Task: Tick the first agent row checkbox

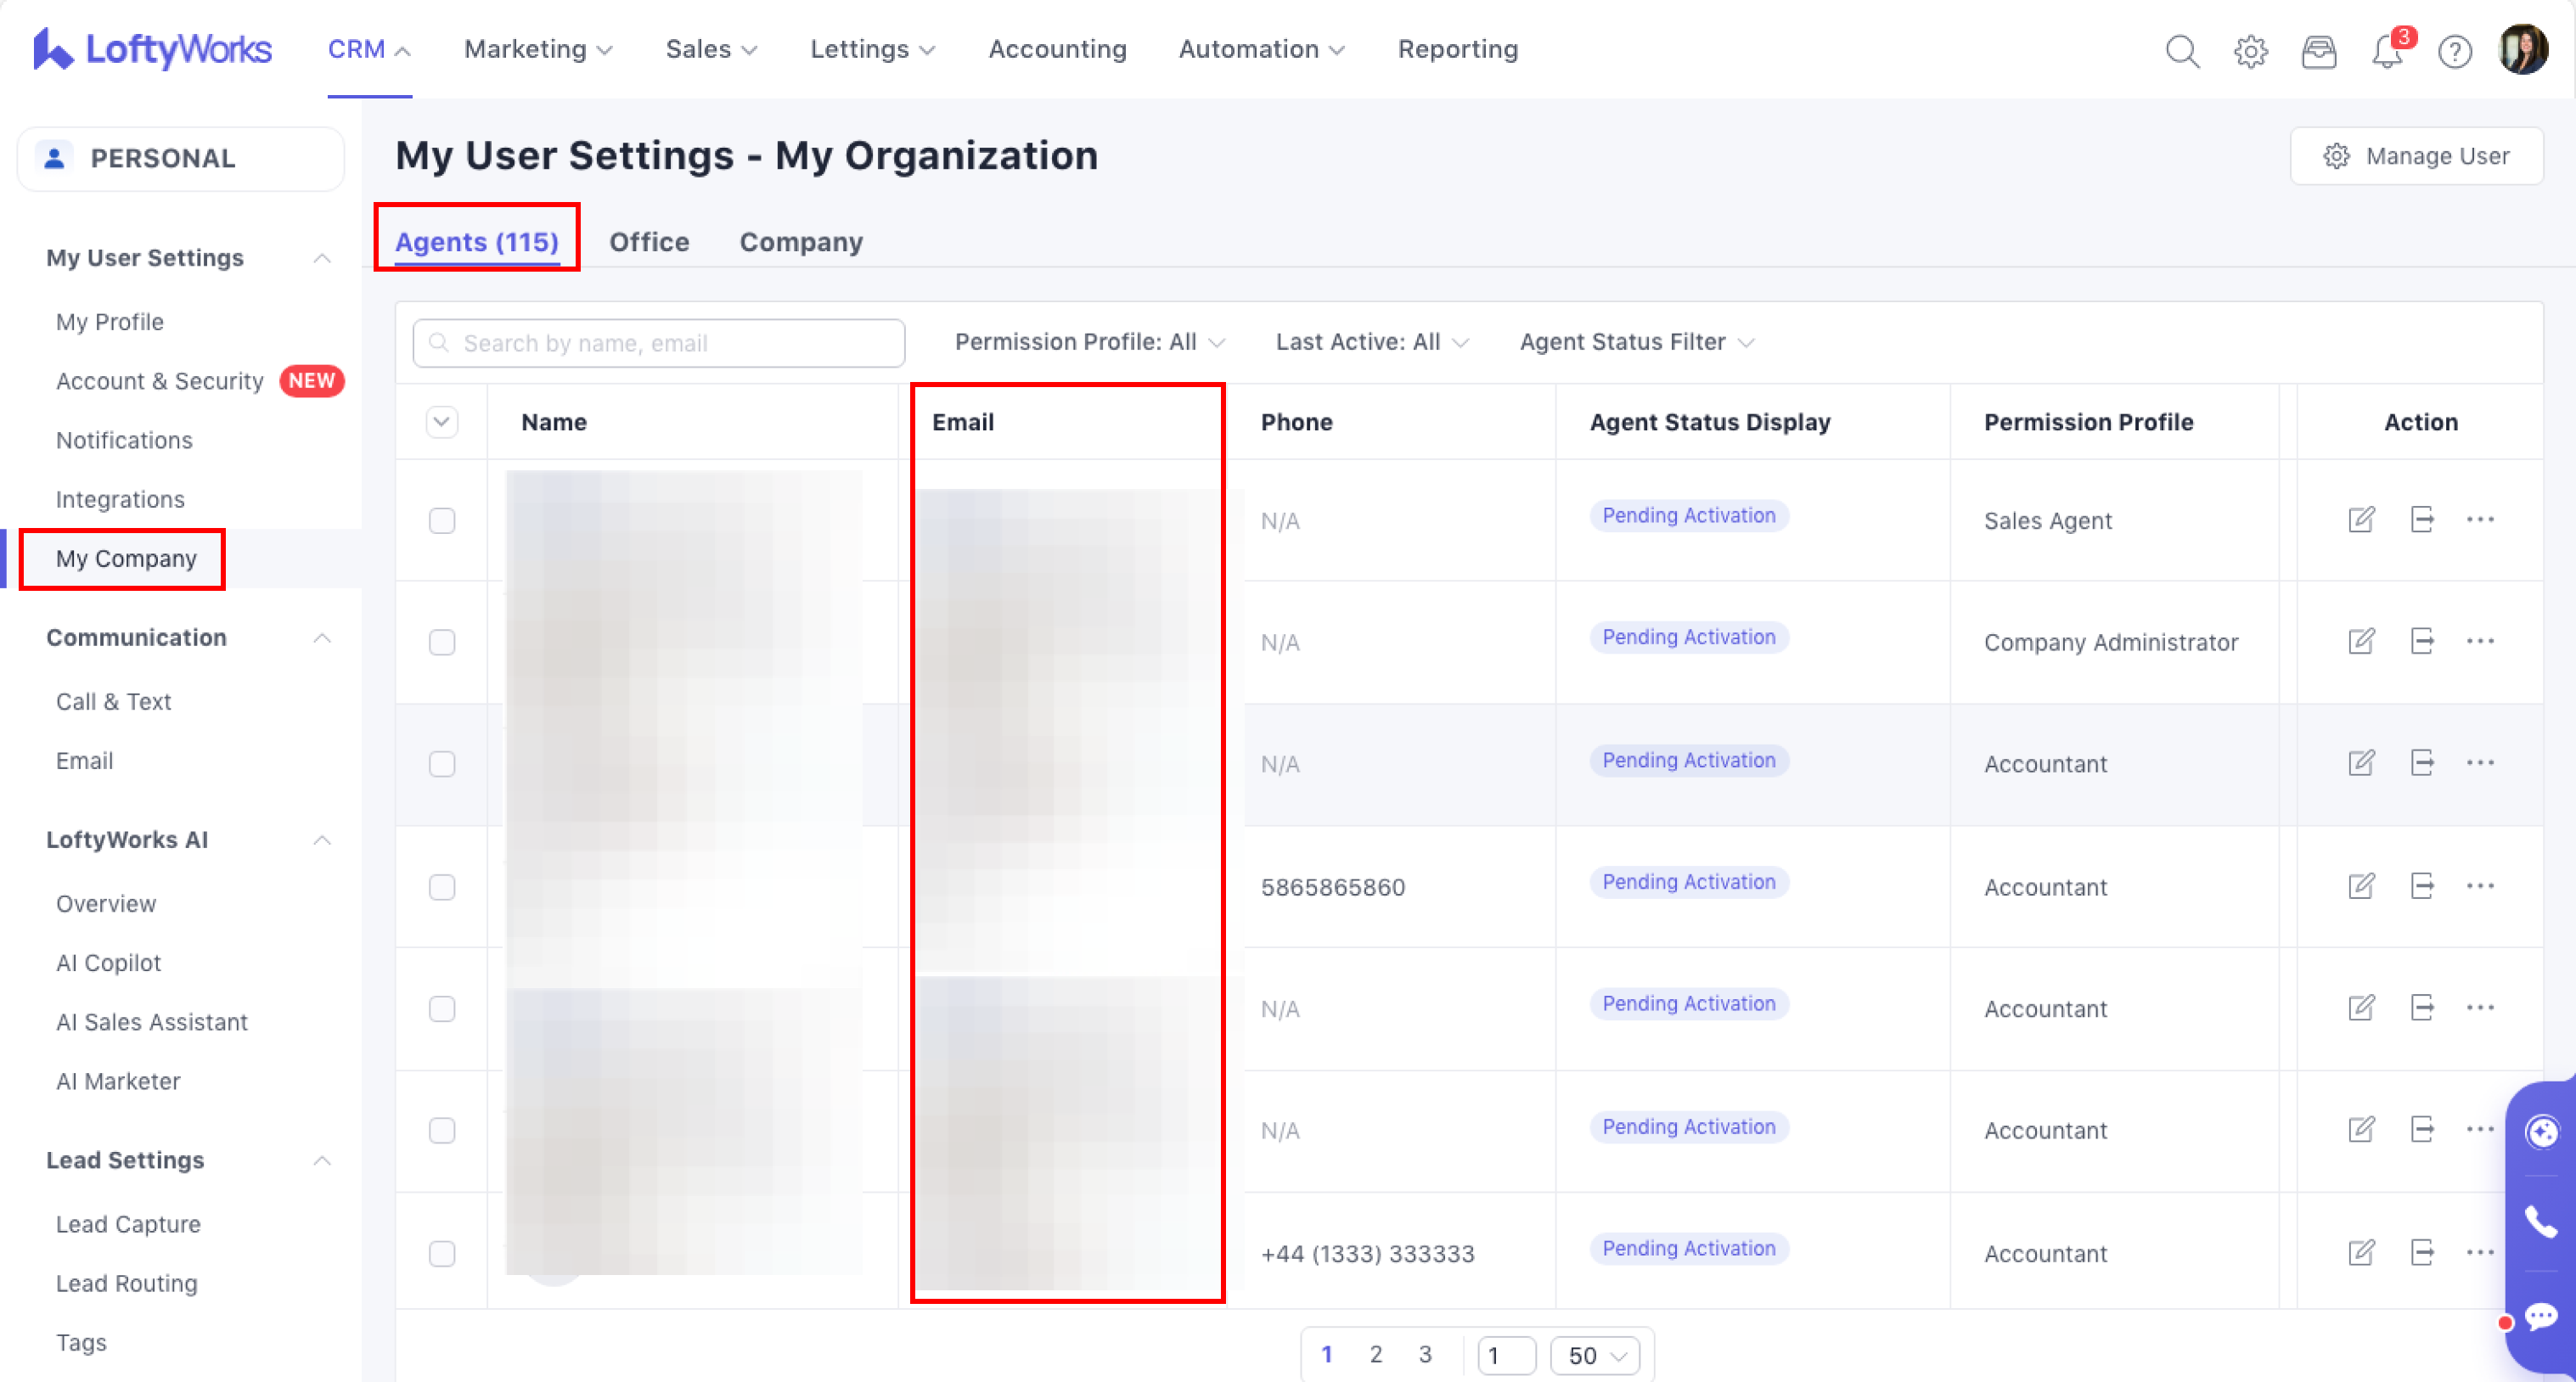Action: 442,520
